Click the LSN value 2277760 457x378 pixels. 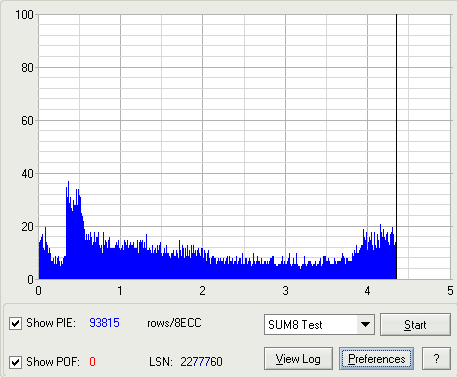point(201,362)
